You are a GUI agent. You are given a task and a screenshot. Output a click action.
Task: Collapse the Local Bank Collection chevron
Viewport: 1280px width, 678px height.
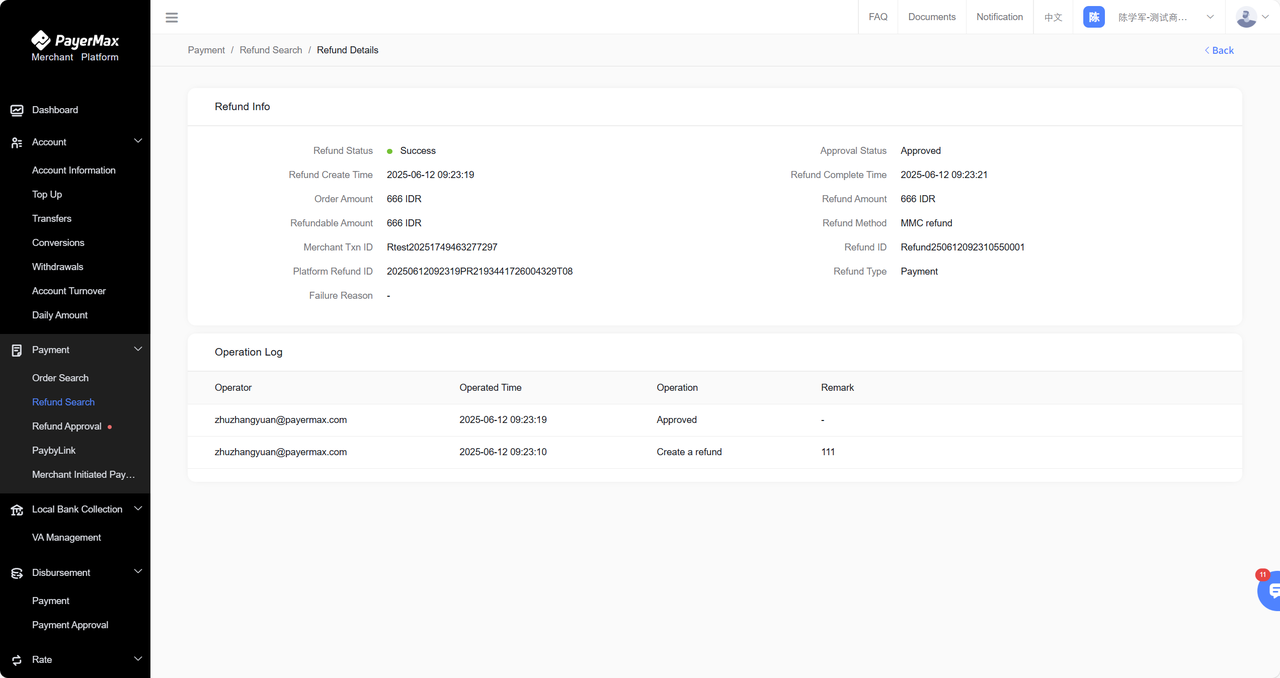[x=138, y=509]
